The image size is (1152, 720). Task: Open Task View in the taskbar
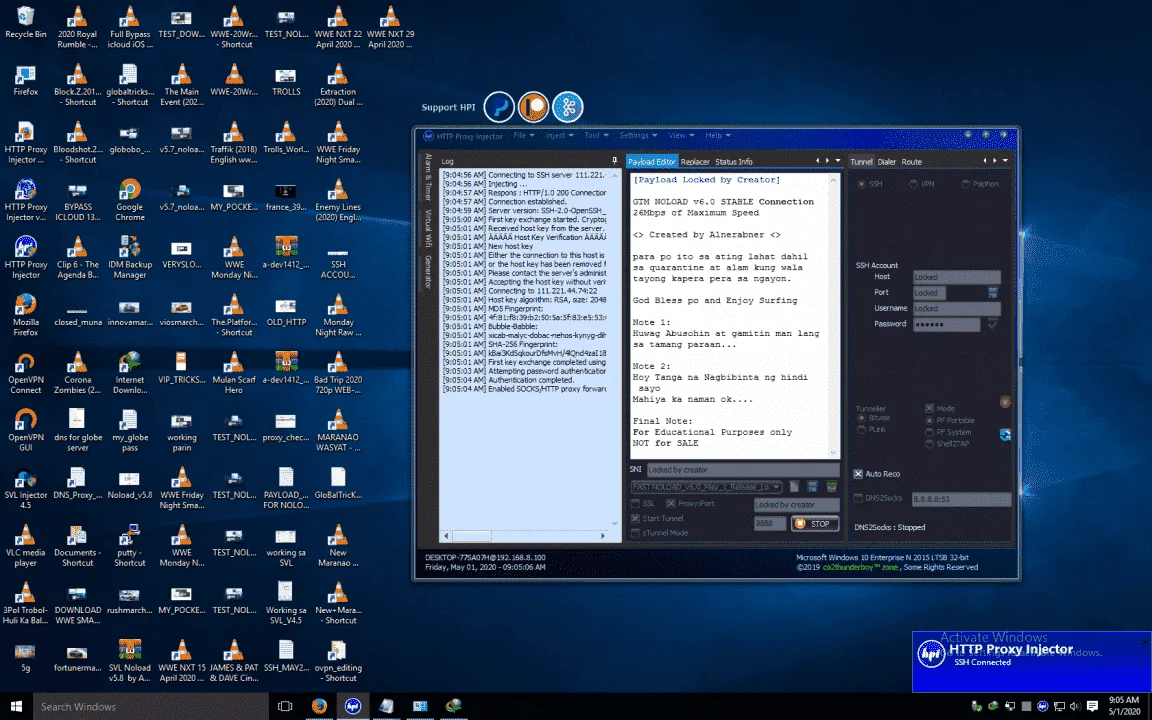pos(285,706)
